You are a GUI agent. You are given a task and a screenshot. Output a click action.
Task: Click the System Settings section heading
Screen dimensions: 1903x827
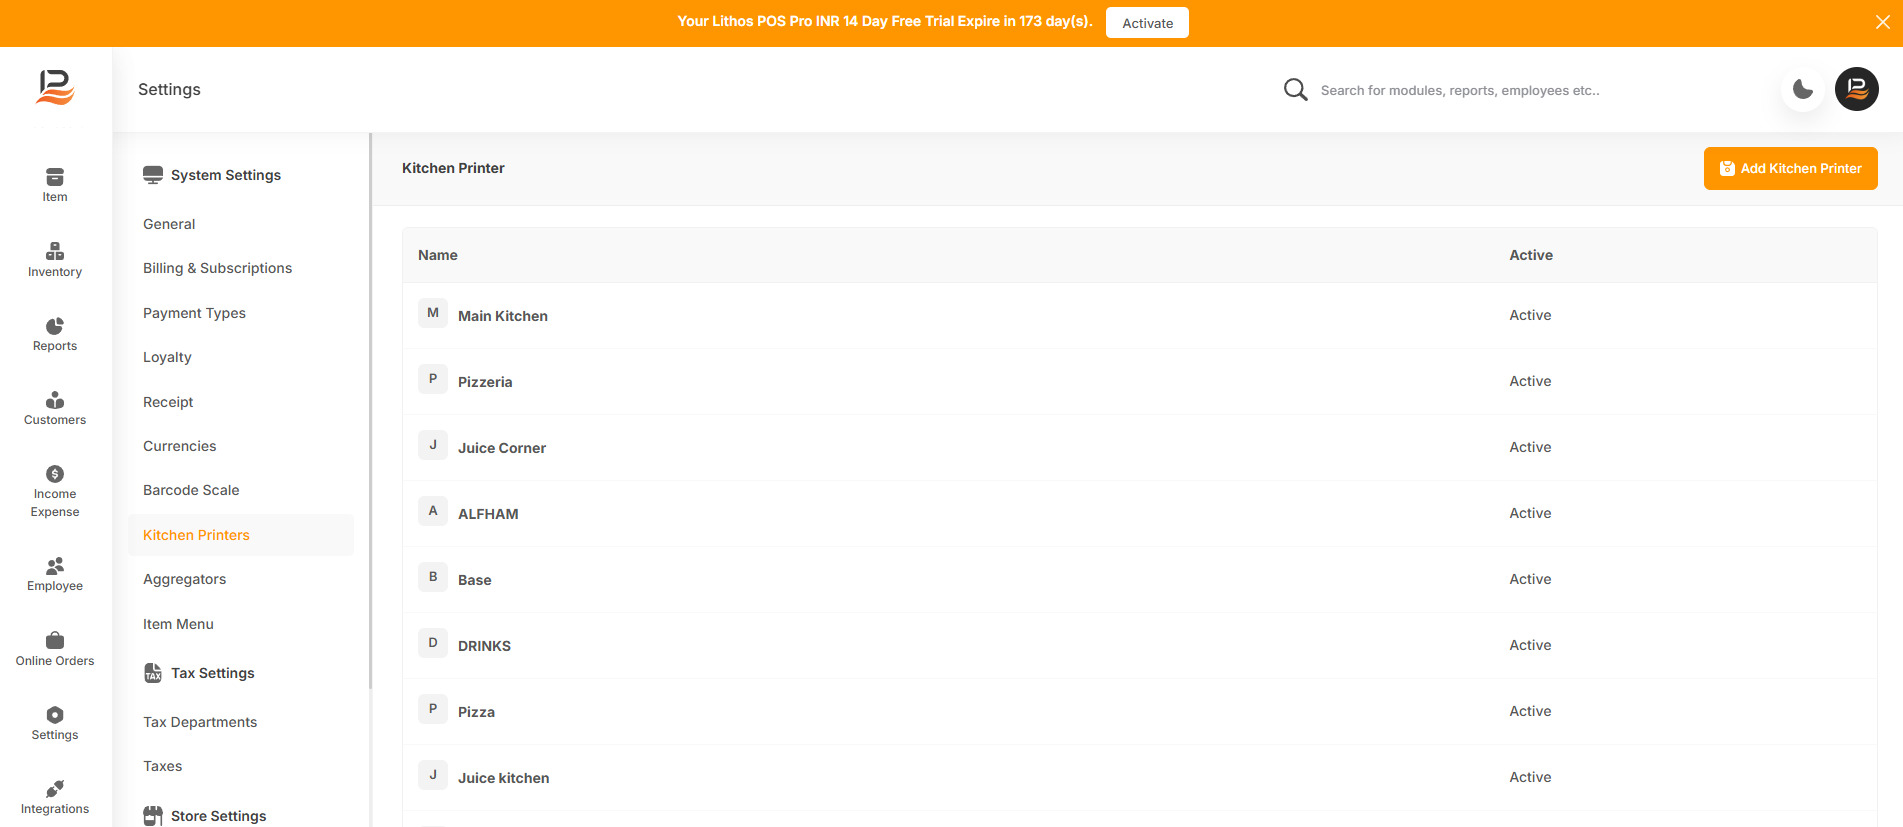[x=226, y=175]
